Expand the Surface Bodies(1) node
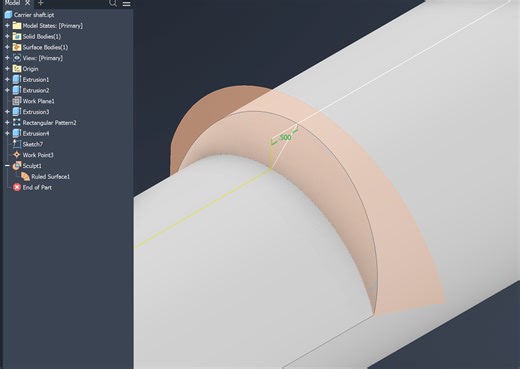The image size is (520, 369). click(x=7, y=47)
